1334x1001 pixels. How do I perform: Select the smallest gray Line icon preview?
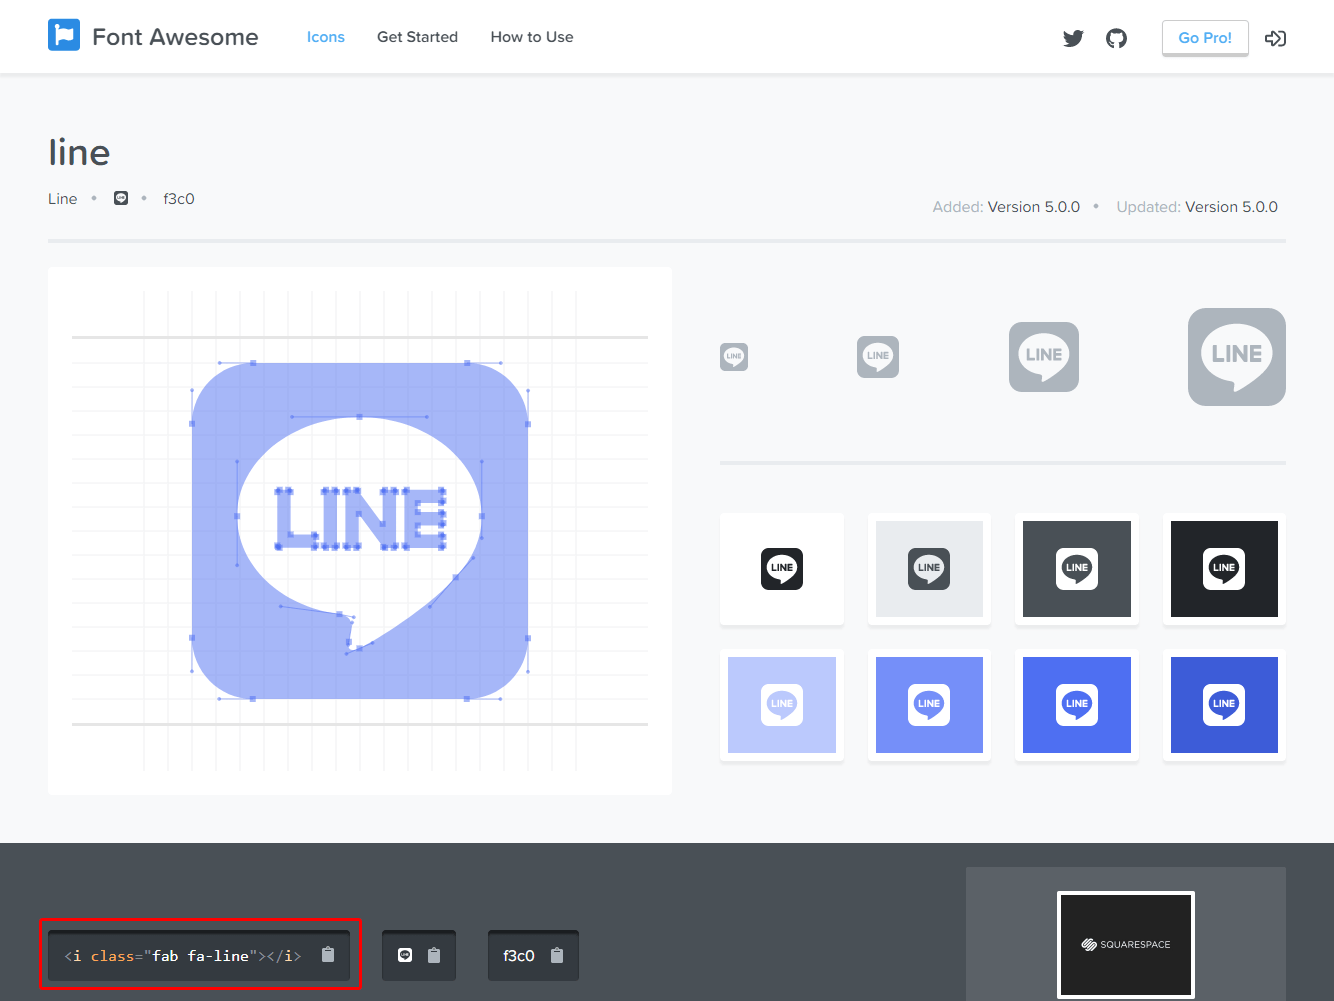coord(734,357)
